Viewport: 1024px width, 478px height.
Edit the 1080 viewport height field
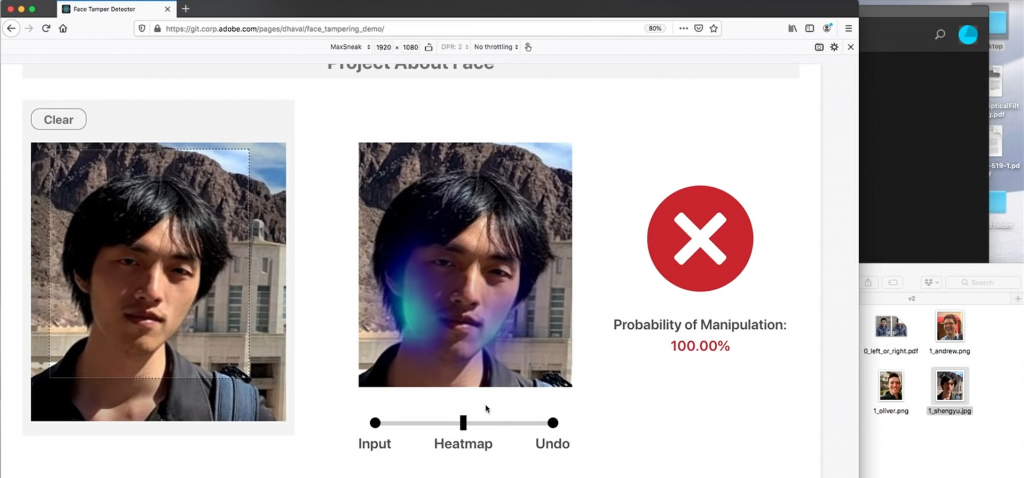[x=410, y=47]
